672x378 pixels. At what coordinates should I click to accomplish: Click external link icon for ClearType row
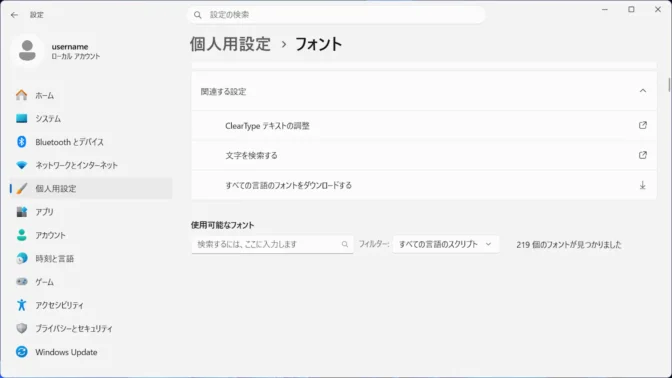pos(642,125)
